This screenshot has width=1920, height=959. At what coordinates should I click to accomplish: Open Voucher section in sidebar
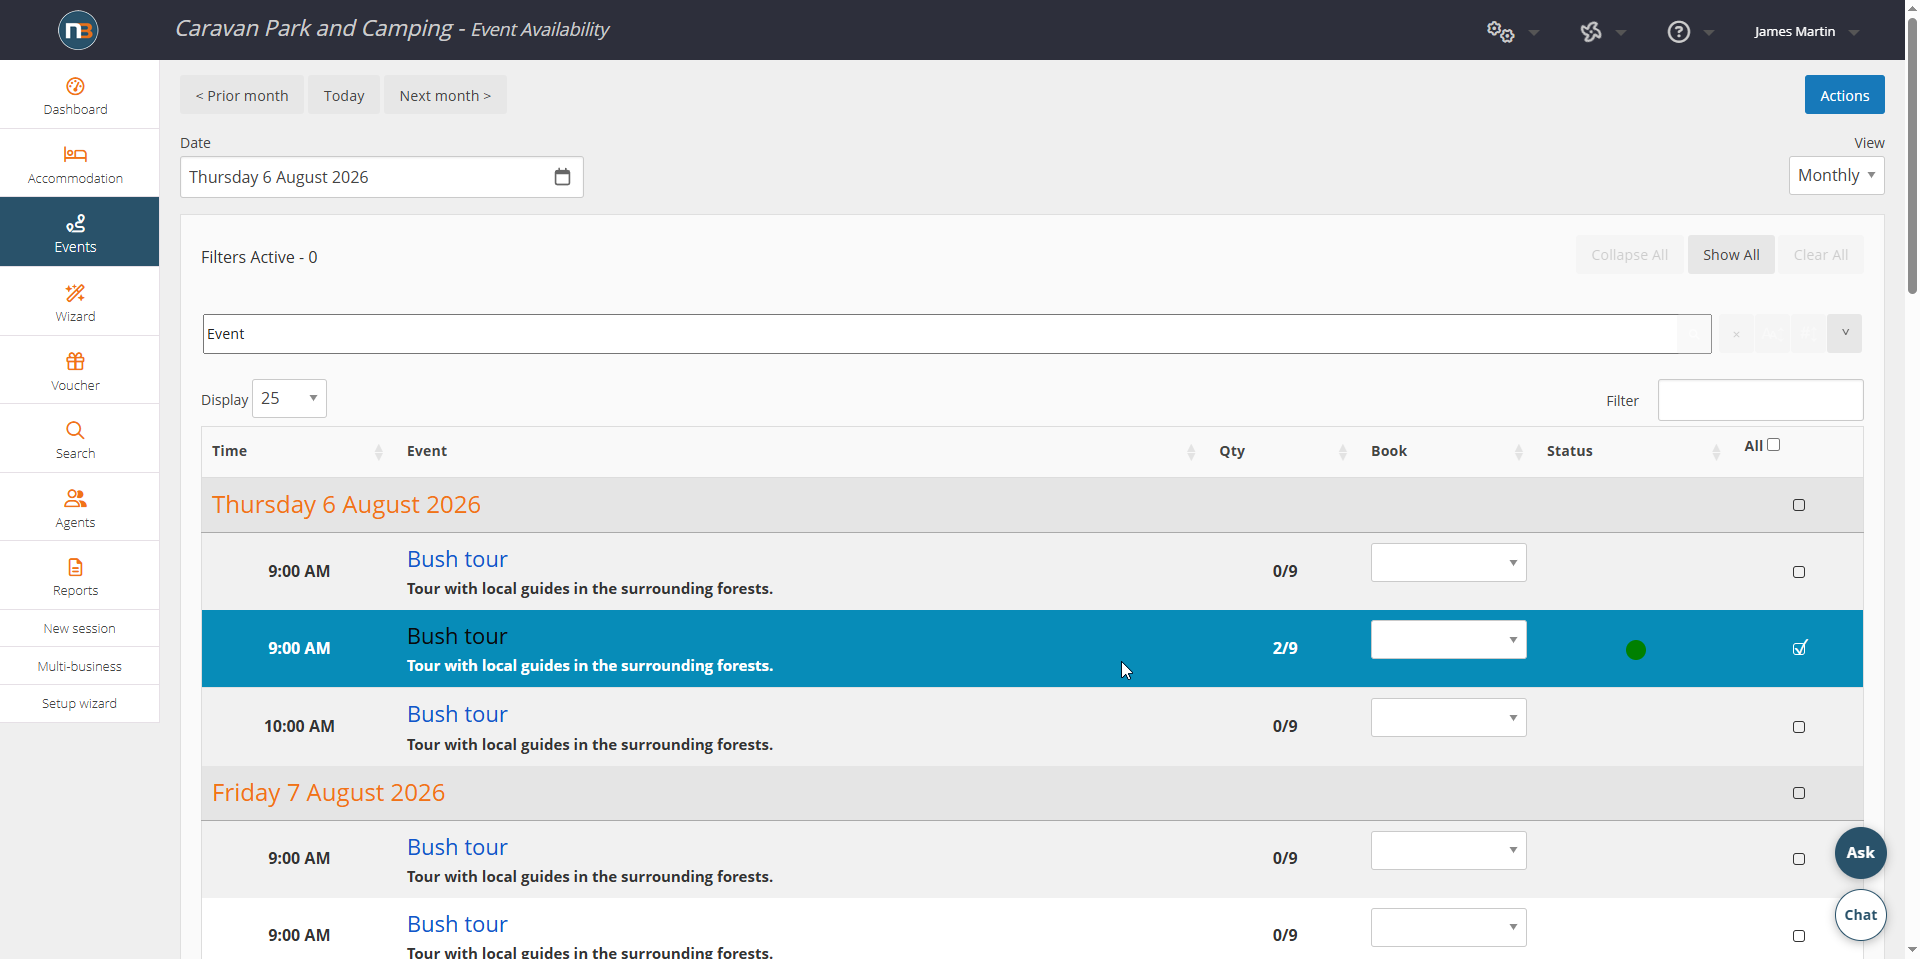[79, 371]
